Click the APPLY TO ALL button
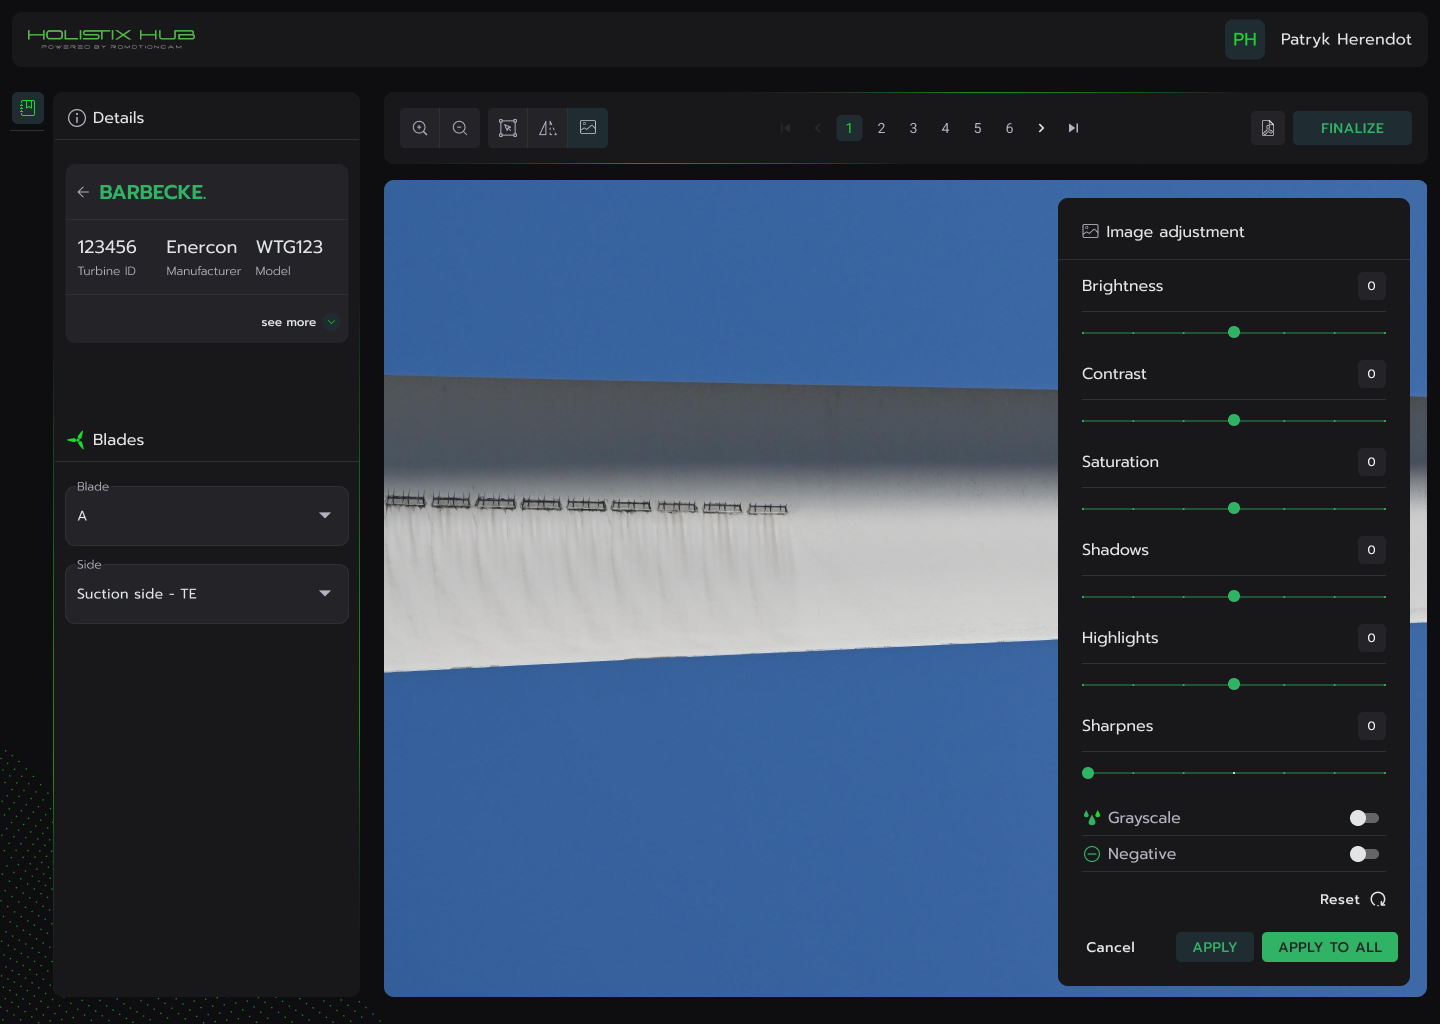This screenshot has width=1440, height=1024. click(1329, 947)
